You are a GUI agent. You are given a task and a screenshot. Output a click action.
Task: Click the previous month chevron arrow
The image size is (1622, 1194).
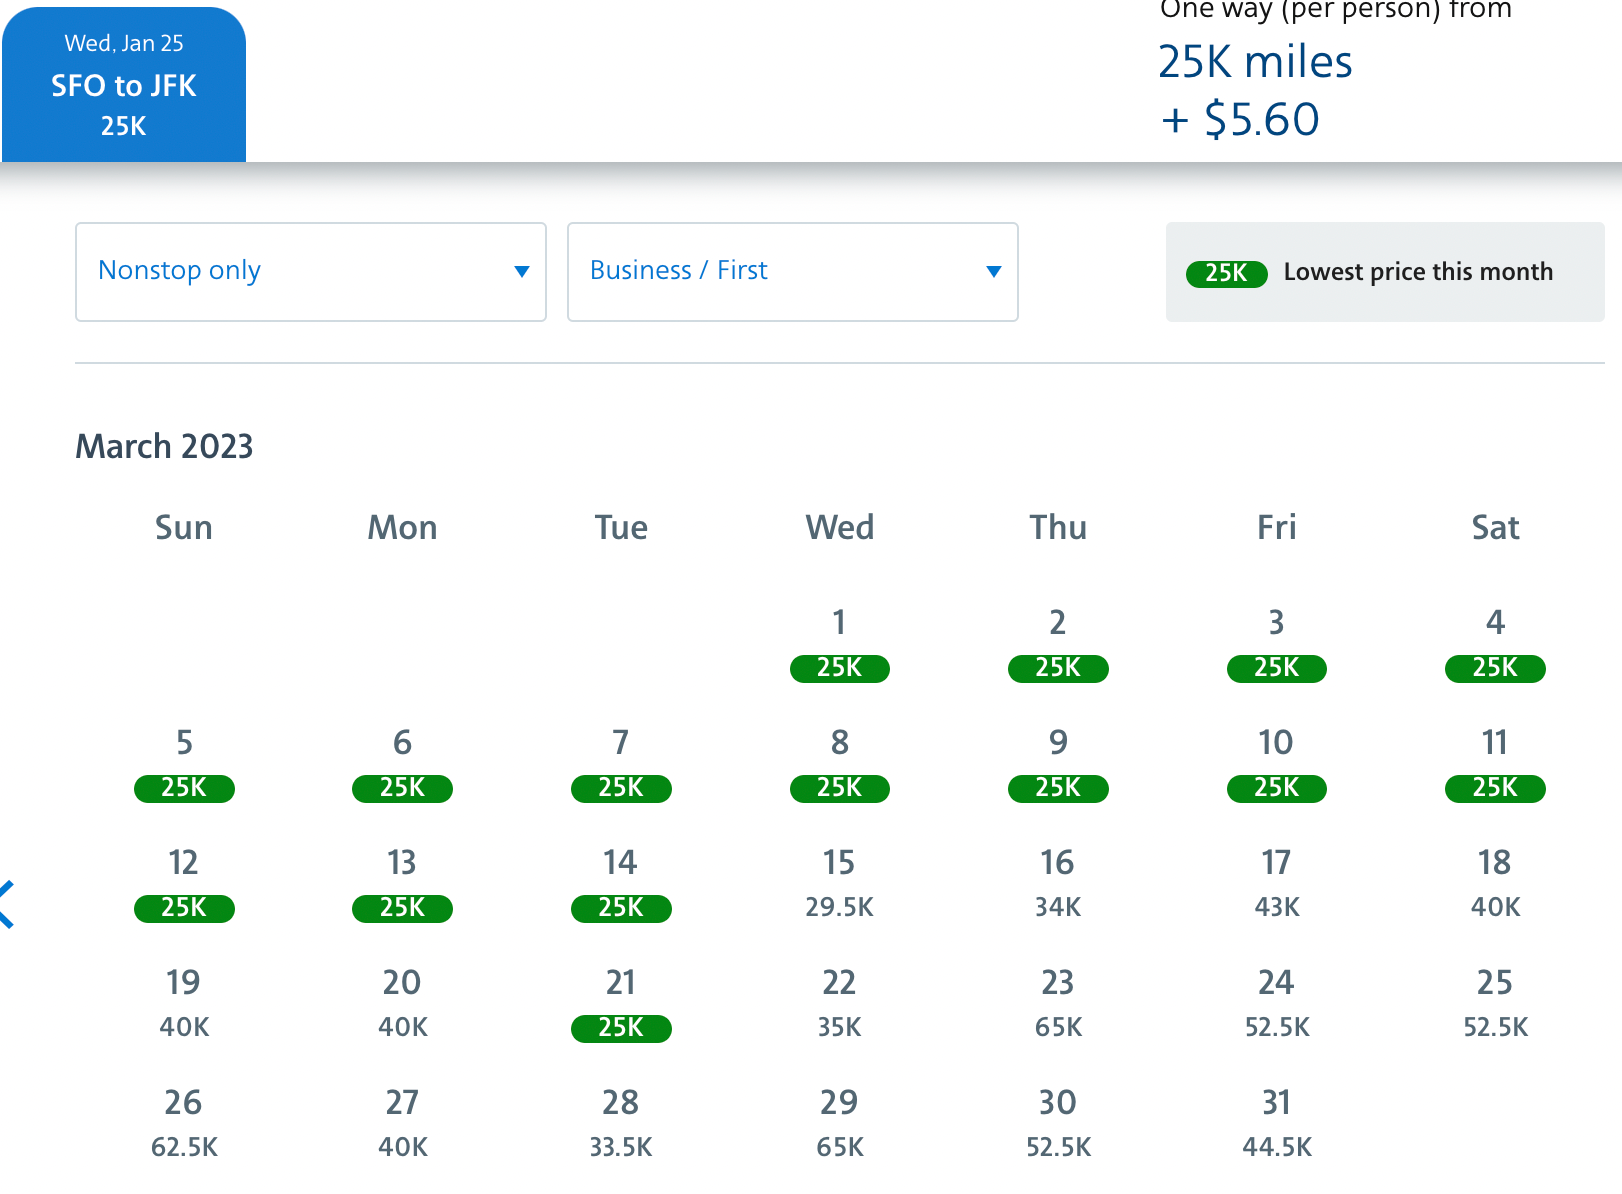8,905
